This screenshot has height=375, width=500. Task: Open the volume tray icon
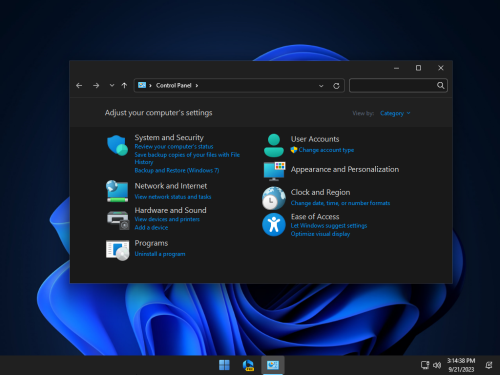[437, 365]
